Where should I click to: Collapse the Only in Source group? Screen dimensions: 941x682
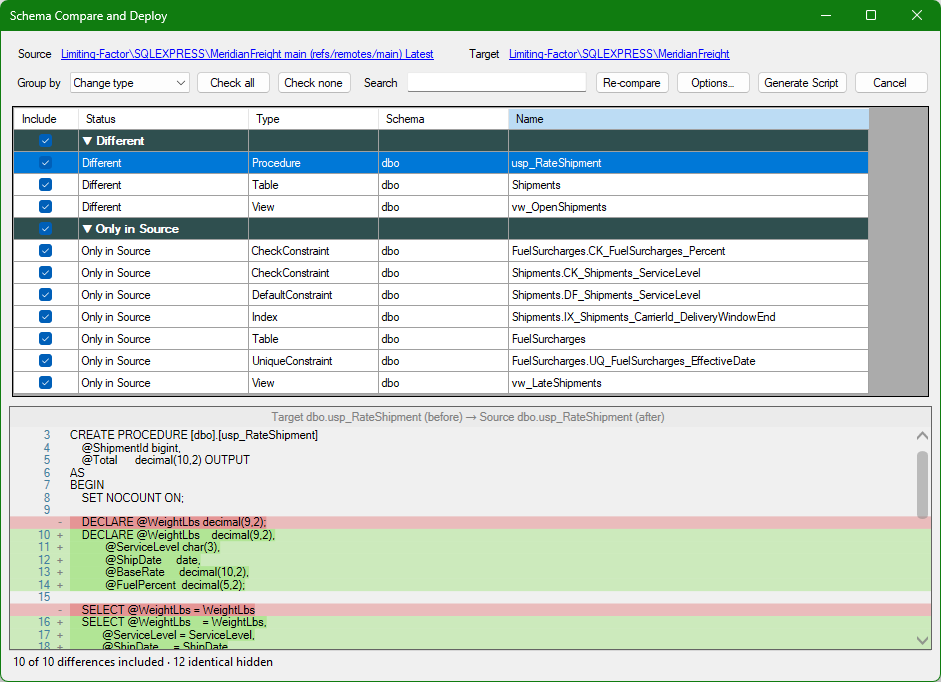88,229
